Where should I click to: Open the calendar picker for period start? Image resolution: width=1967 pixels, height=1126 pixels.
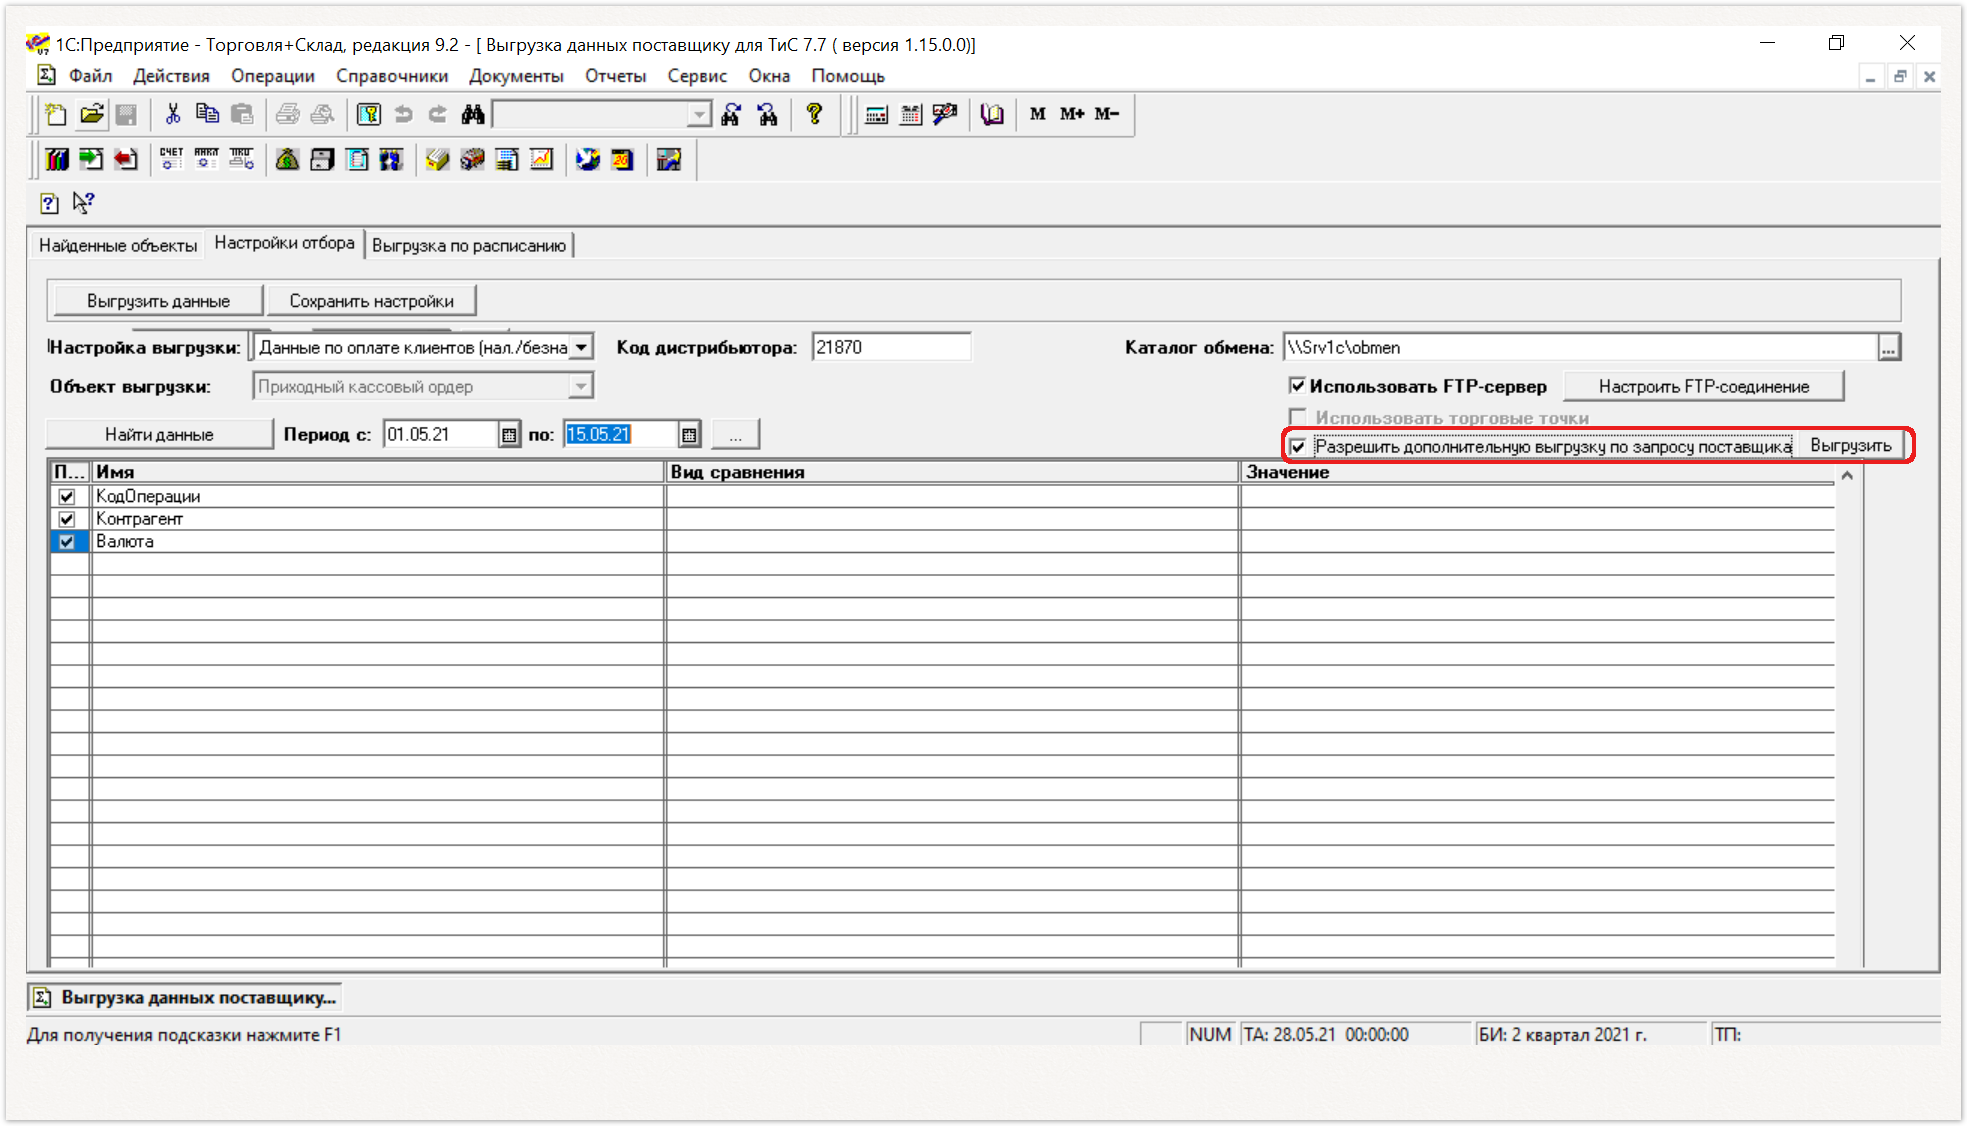pyautogui.click(x=509, y=434)
